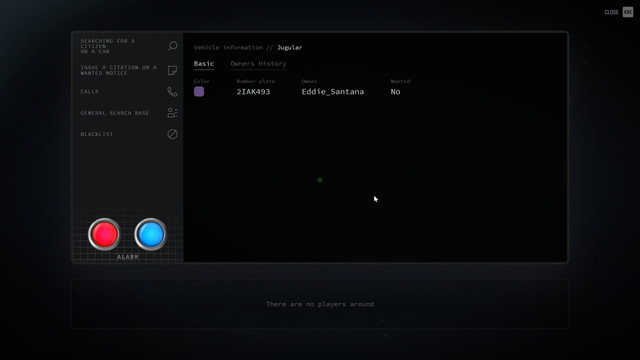Image resolution: width=640 pixels, height=360 pixels.
Task: Select General Search Base menu entry
Action: point(115,113)
